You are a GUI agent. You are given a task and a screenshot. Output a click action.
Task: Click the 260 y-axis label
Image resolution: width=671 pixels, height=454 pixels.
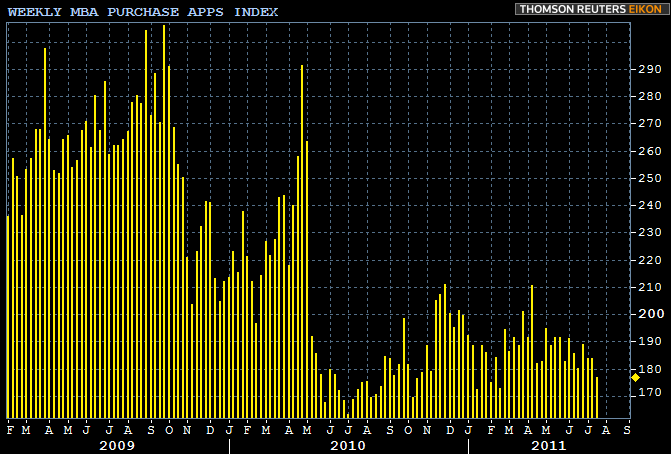pyautogui.click(x=649, y=151)
